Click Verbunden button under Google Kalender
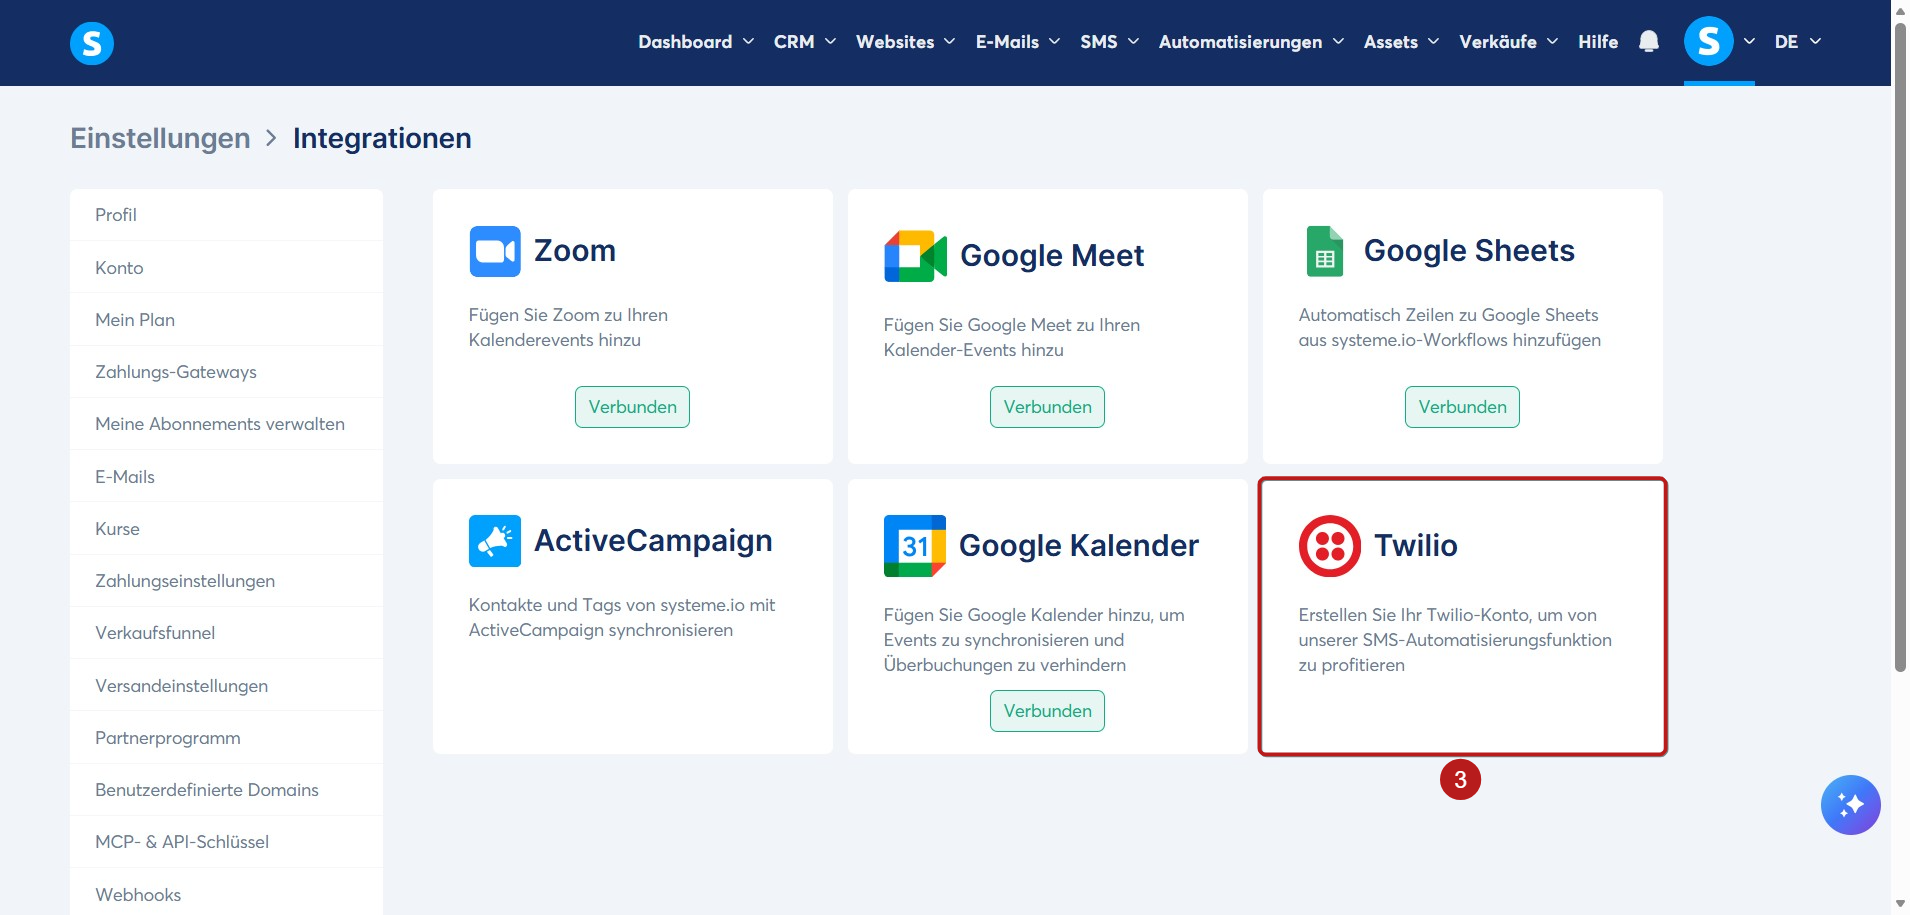The width and height of the screenshot is (1910, 915). [1047, 711]
